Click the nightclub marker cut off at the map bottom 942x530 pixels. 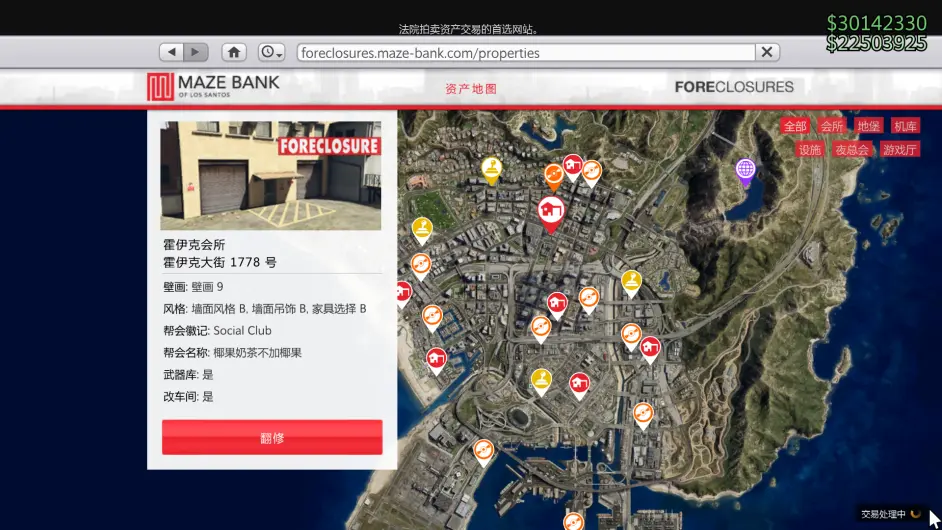click(574, 521)
